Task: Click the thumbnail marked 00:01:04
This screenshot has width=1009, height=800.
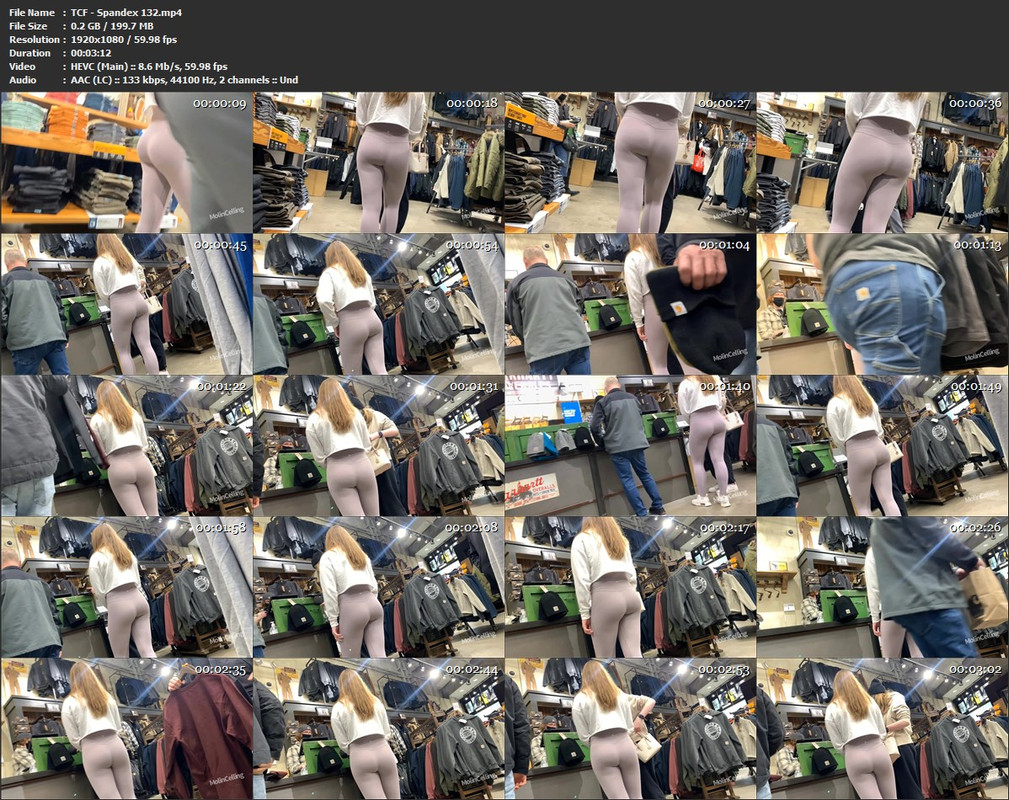Action: [x=629, y=304]
